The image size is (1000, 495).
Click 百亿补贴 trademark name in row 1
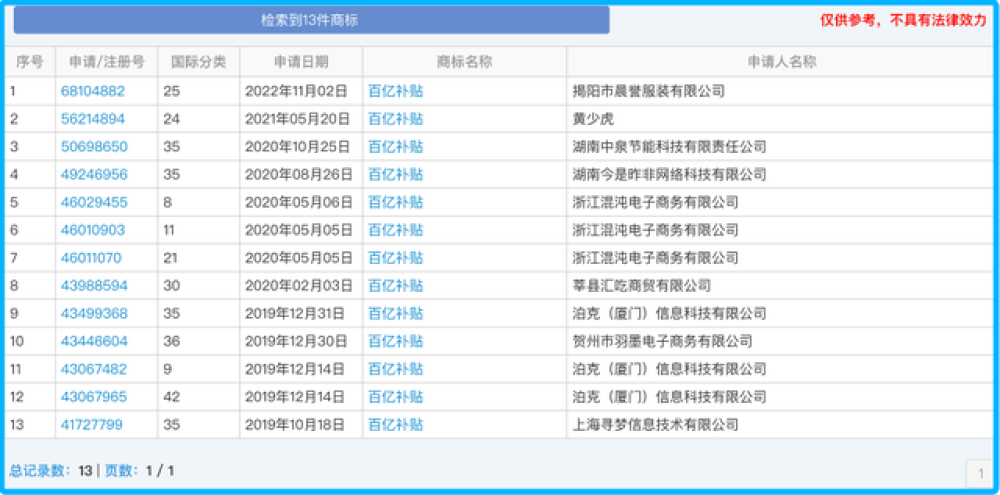[396, 91]
